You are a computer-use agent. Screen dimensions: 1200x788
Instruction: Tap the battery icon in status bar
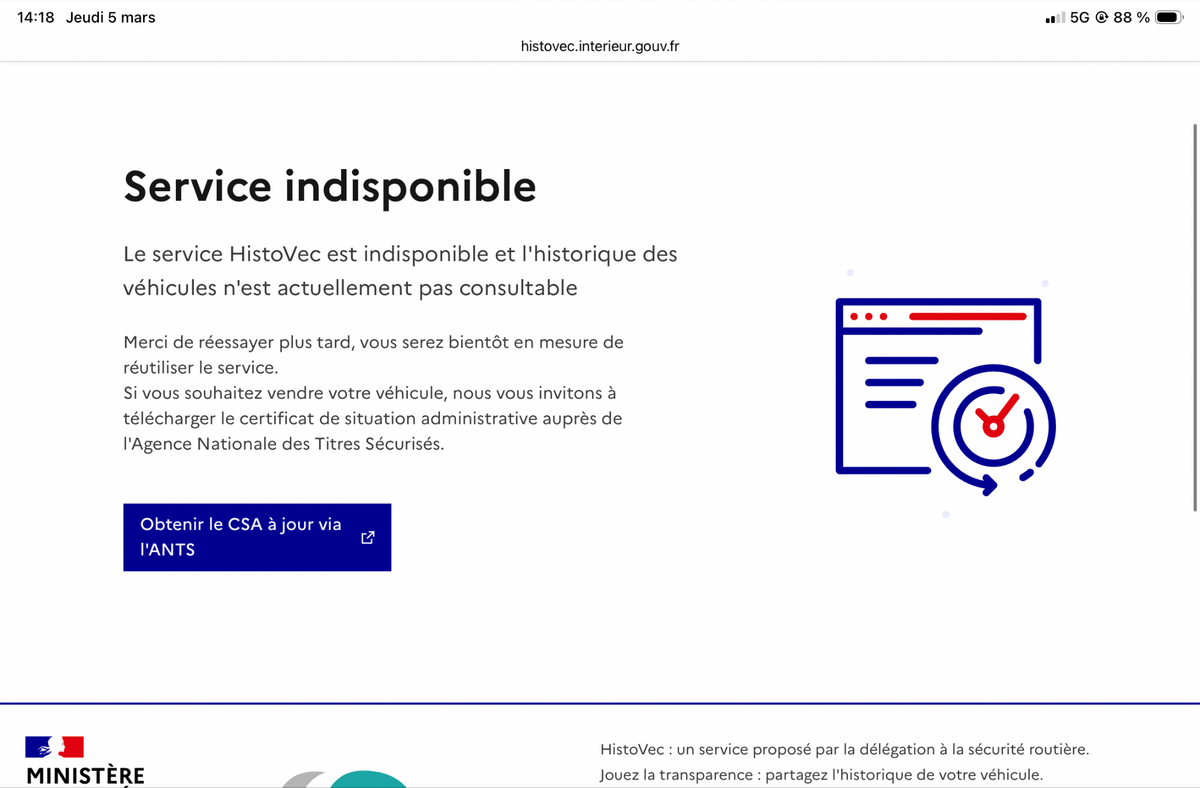[1170, 17]
